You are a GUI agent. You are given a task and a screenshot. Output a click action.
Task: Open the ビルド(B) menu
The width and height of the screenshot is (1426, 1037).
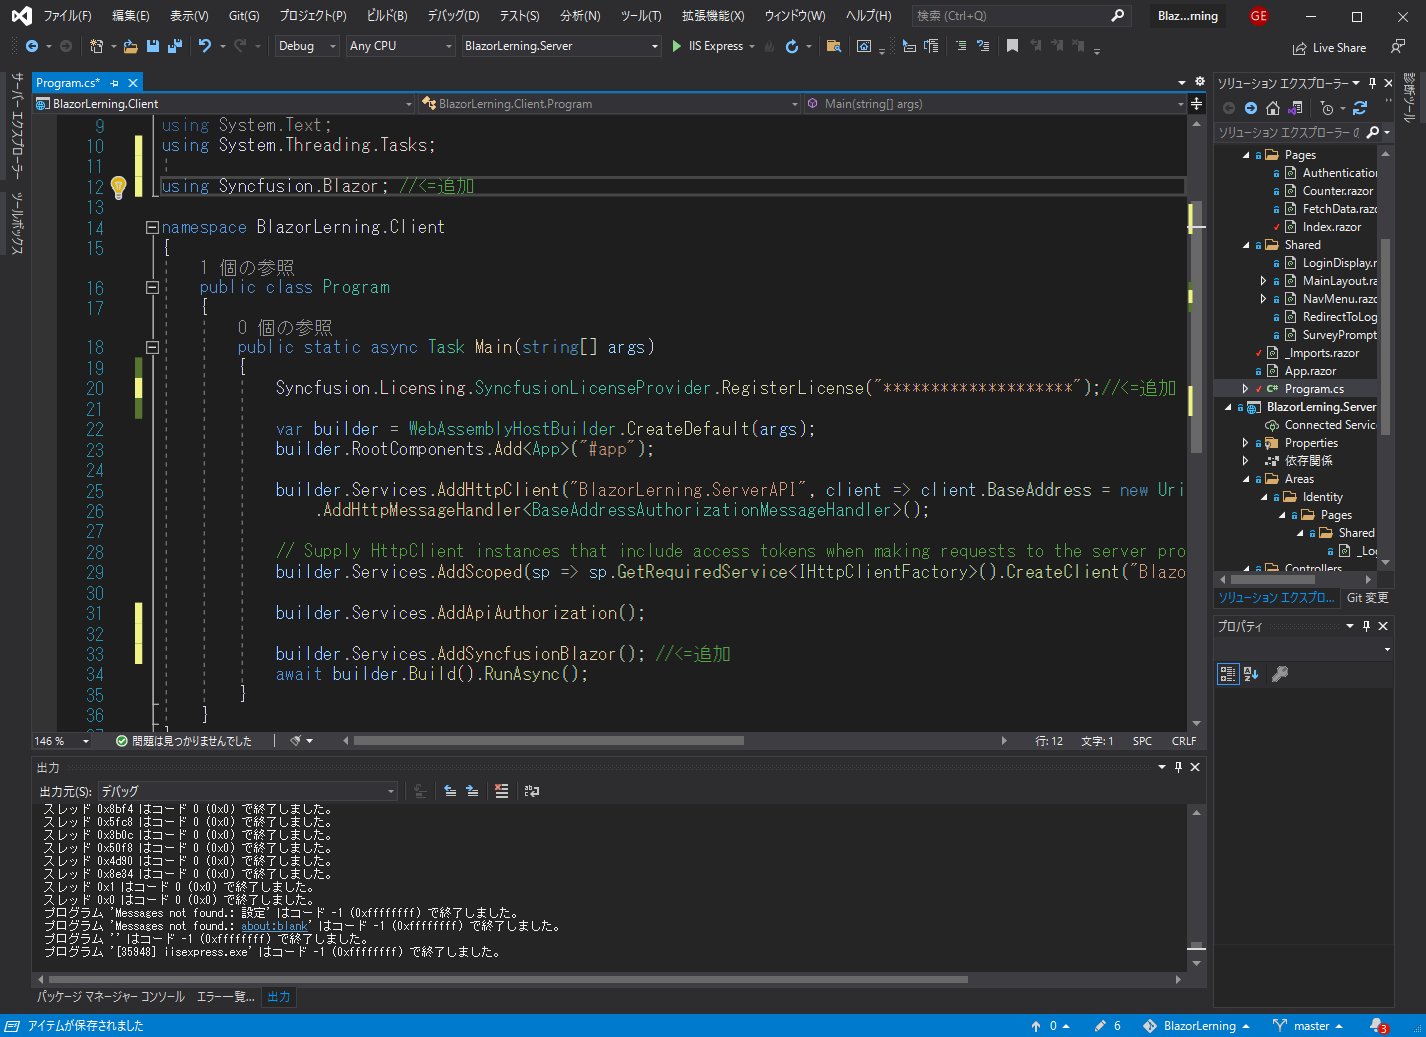[x=387, y=16]
